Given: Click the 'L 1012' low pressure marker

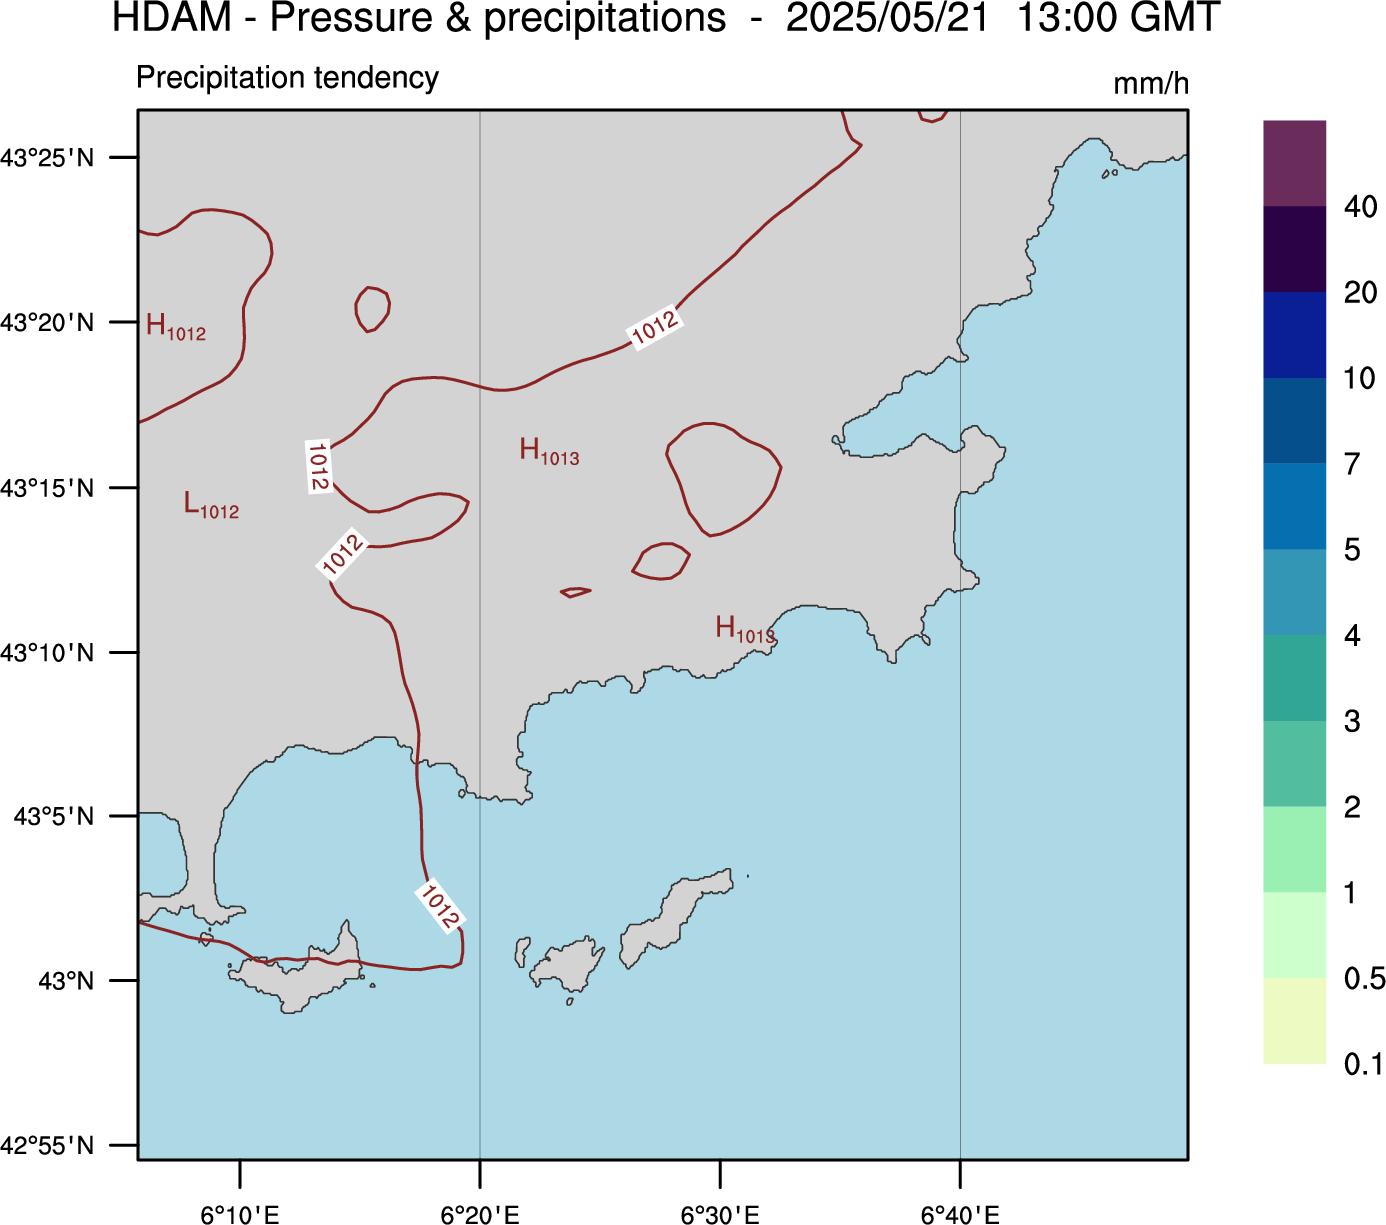Looking at the screenshot, I should [x=211, y=505].
